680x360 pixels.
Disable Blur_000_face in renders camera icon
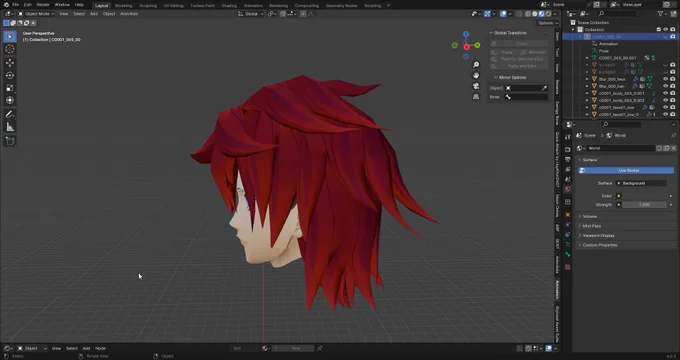click(673, 79)
